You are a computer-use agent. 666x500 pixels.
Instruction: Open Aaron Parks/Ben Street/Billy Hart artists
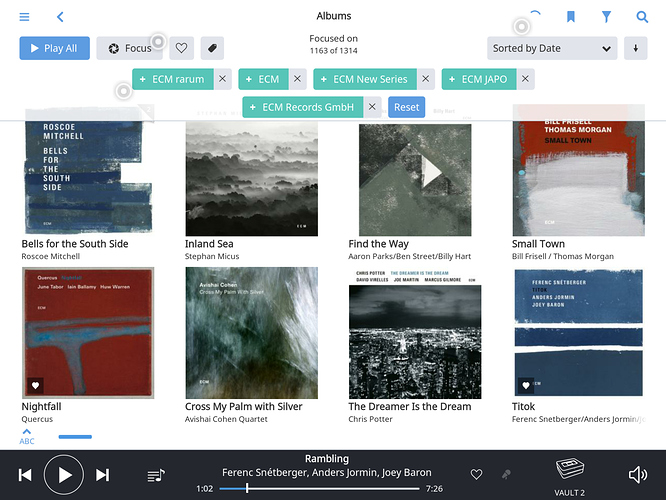[x=409, y=256]
